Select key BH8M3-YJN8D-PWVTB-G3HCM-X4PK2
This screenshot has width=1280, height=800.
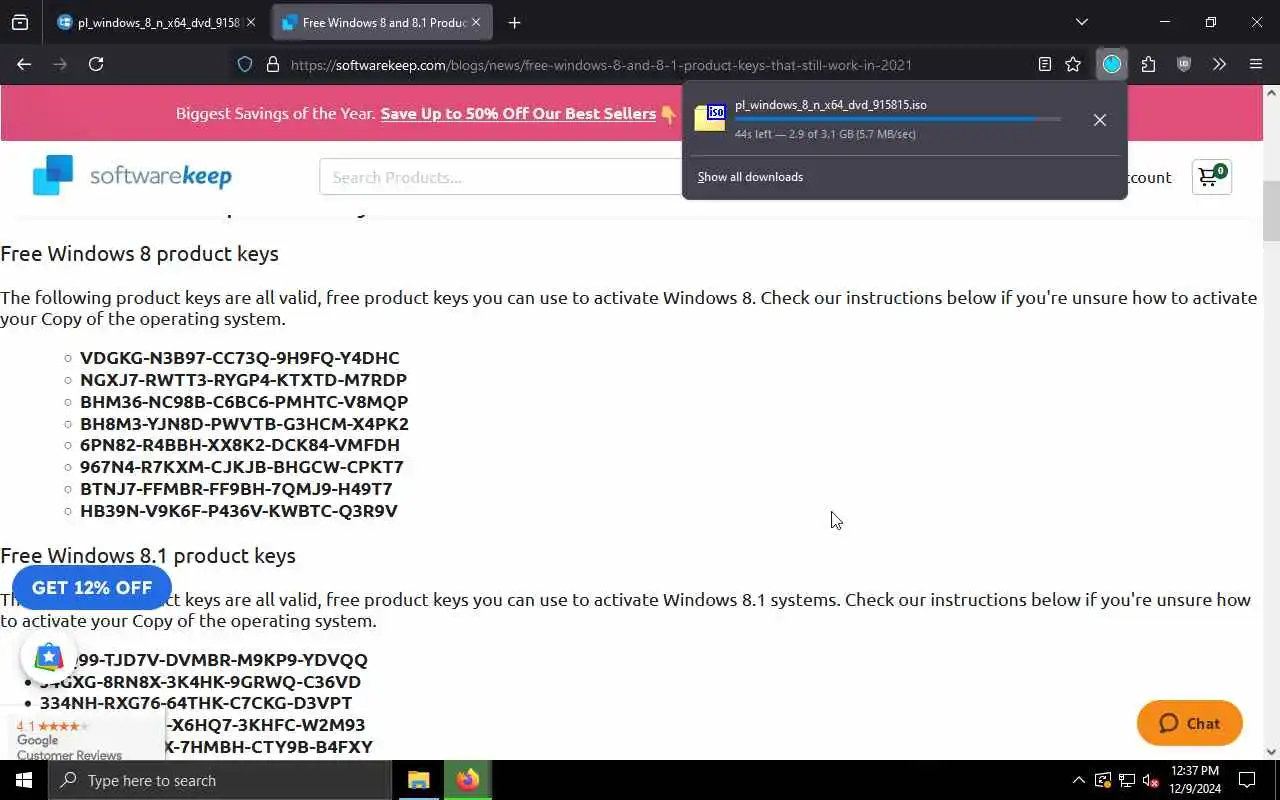[x=244, y=424]
